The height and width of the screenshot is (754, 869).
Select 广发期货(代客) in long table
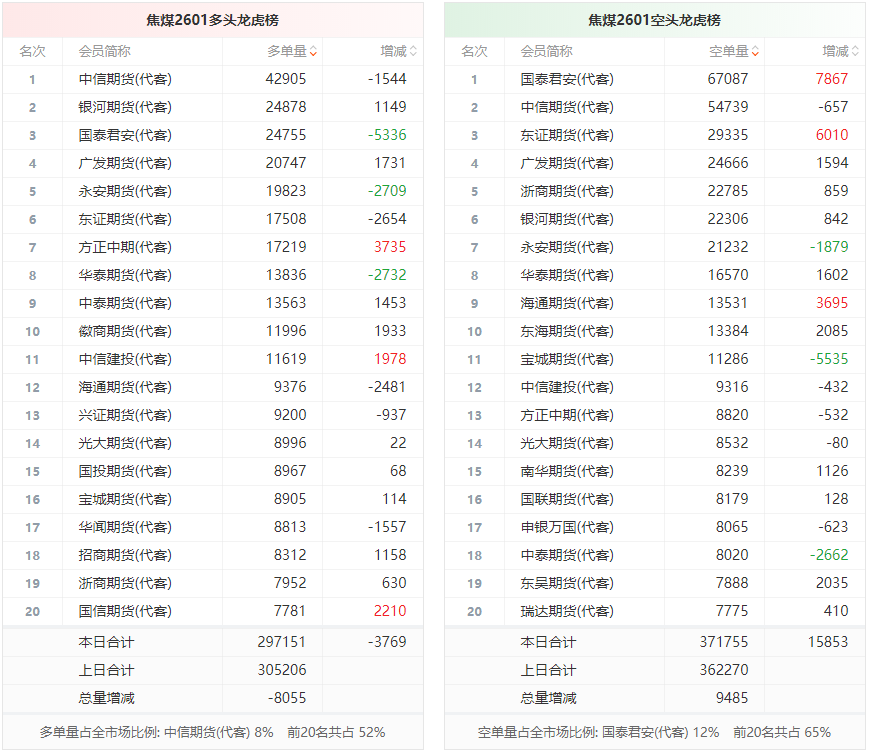(125, 163)
